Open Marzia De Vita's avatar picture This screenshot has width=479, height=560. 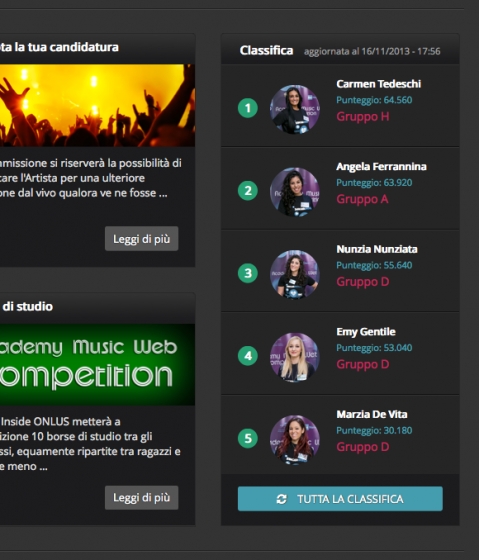coord(295,439)
